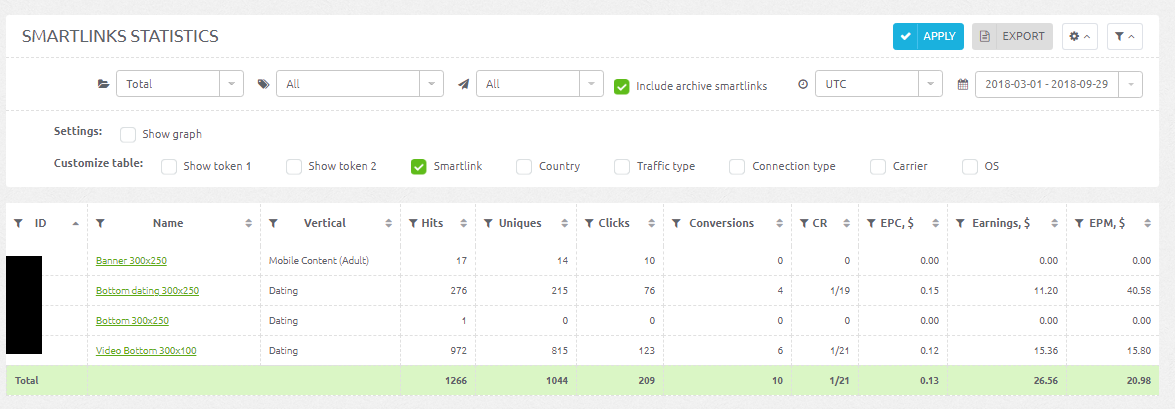Uncheck Include archive smartlinks
The width and height of the screenshot is (1175, 409).
pos(621,86)
